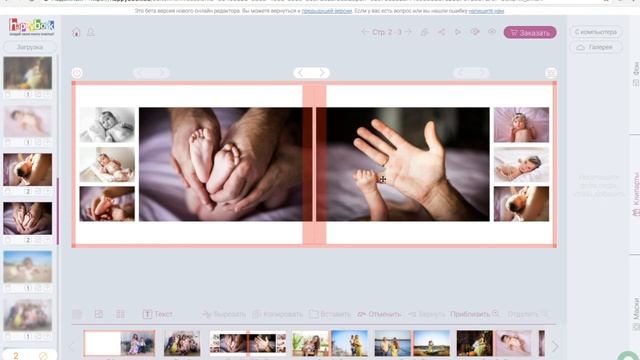Advance filmstrip with right chevron arrow

pos(554,347)
